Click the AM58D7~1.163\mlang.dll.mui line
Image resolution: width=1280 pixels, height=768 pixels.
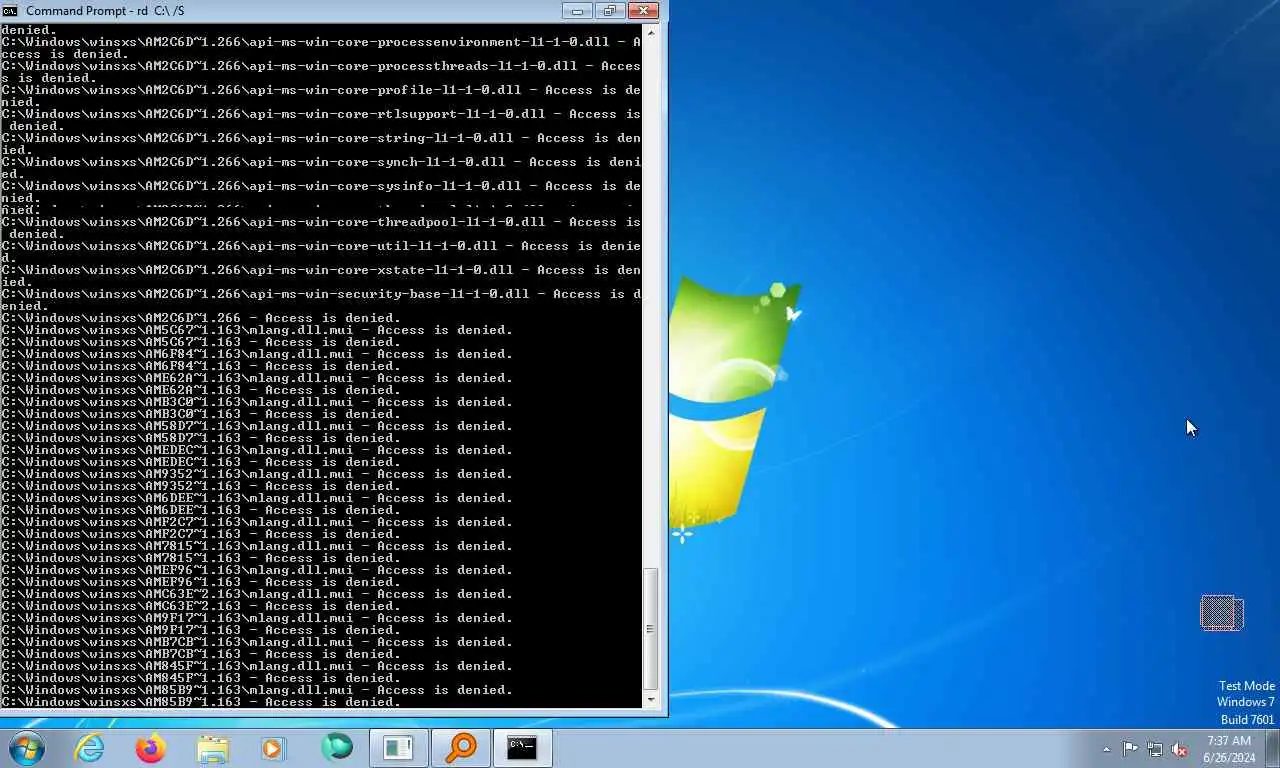[x=257, y=426]
